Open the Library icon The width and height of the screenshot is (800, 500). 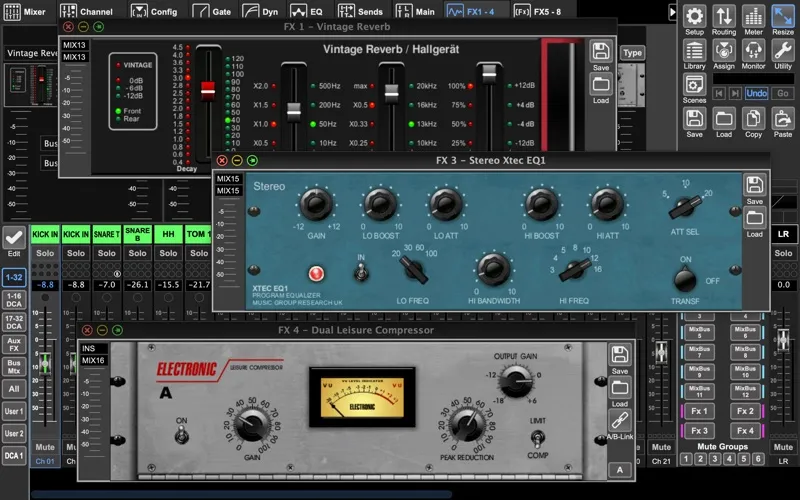tap(694, 51)
